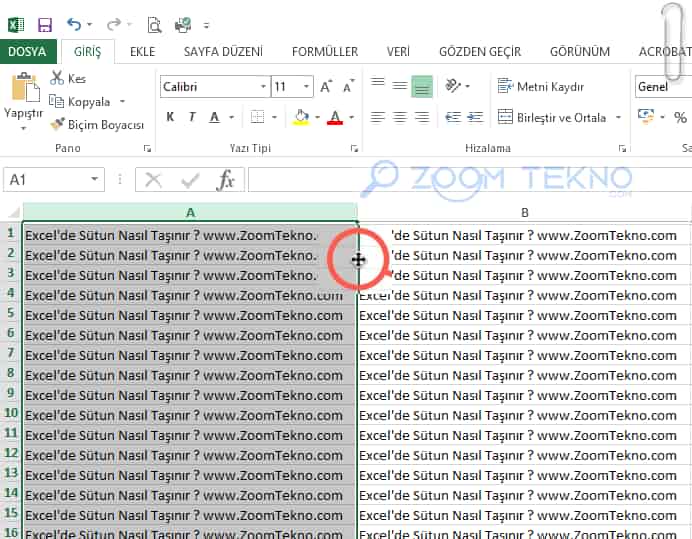Image resolution: width=692 pixels, height=539 pixels.
Task: Open Insert Function fx
Action: click(x=226, y=180)
